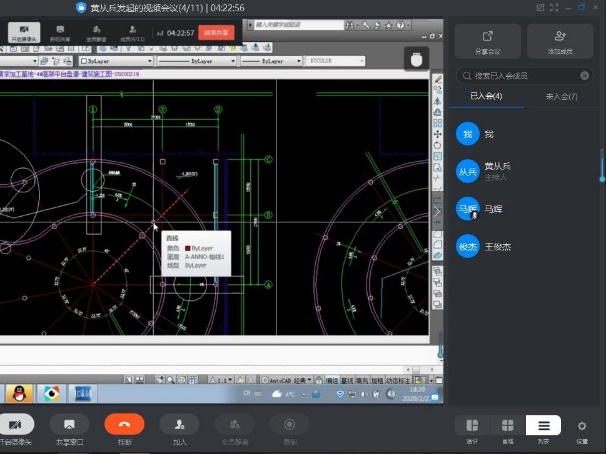Click the red hang up call button
Screen dimensions: 606x454
point(124,424)
